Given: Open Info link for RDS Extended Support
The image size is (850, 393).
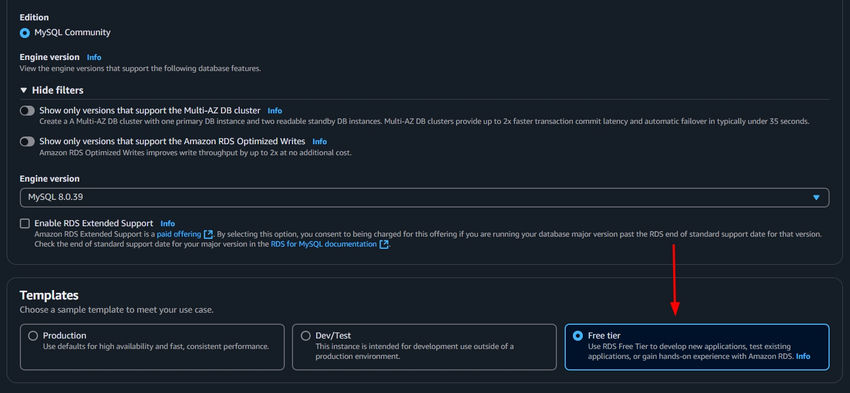Looking at the screenshot, I should (168, 223).
